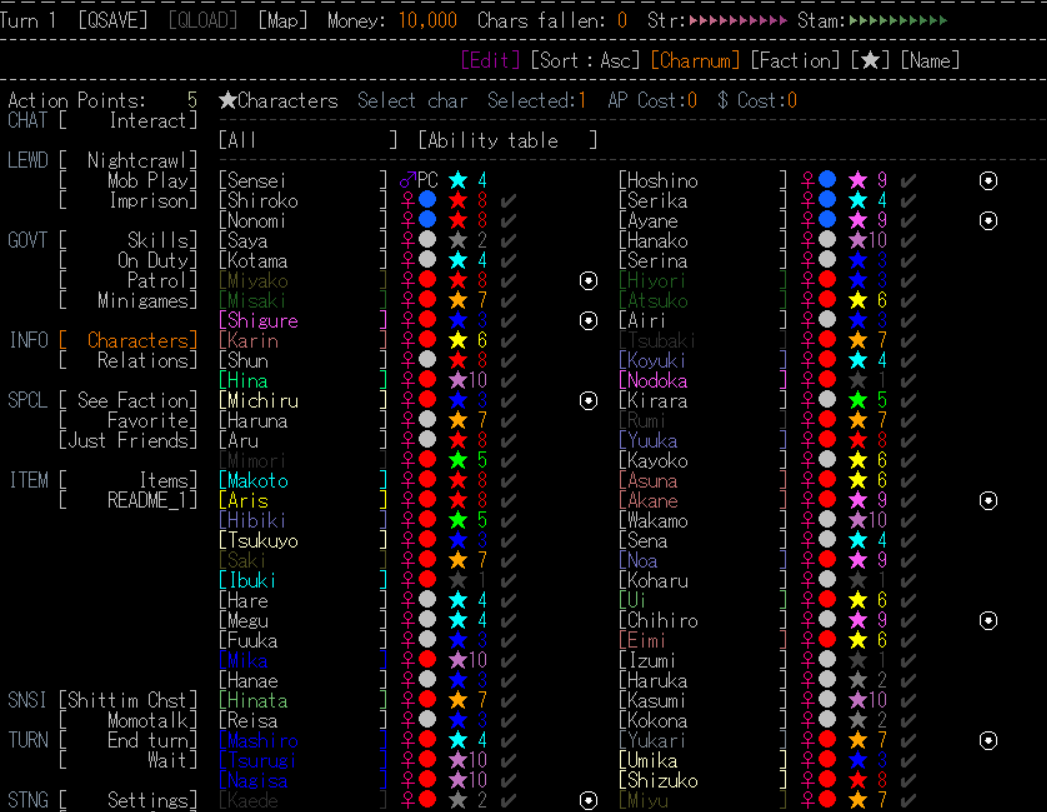The height and width of the screenshot is (812, 1047).
Task: Toggle the circle marker in Chihiro's row
Action: tap(988, 620)
